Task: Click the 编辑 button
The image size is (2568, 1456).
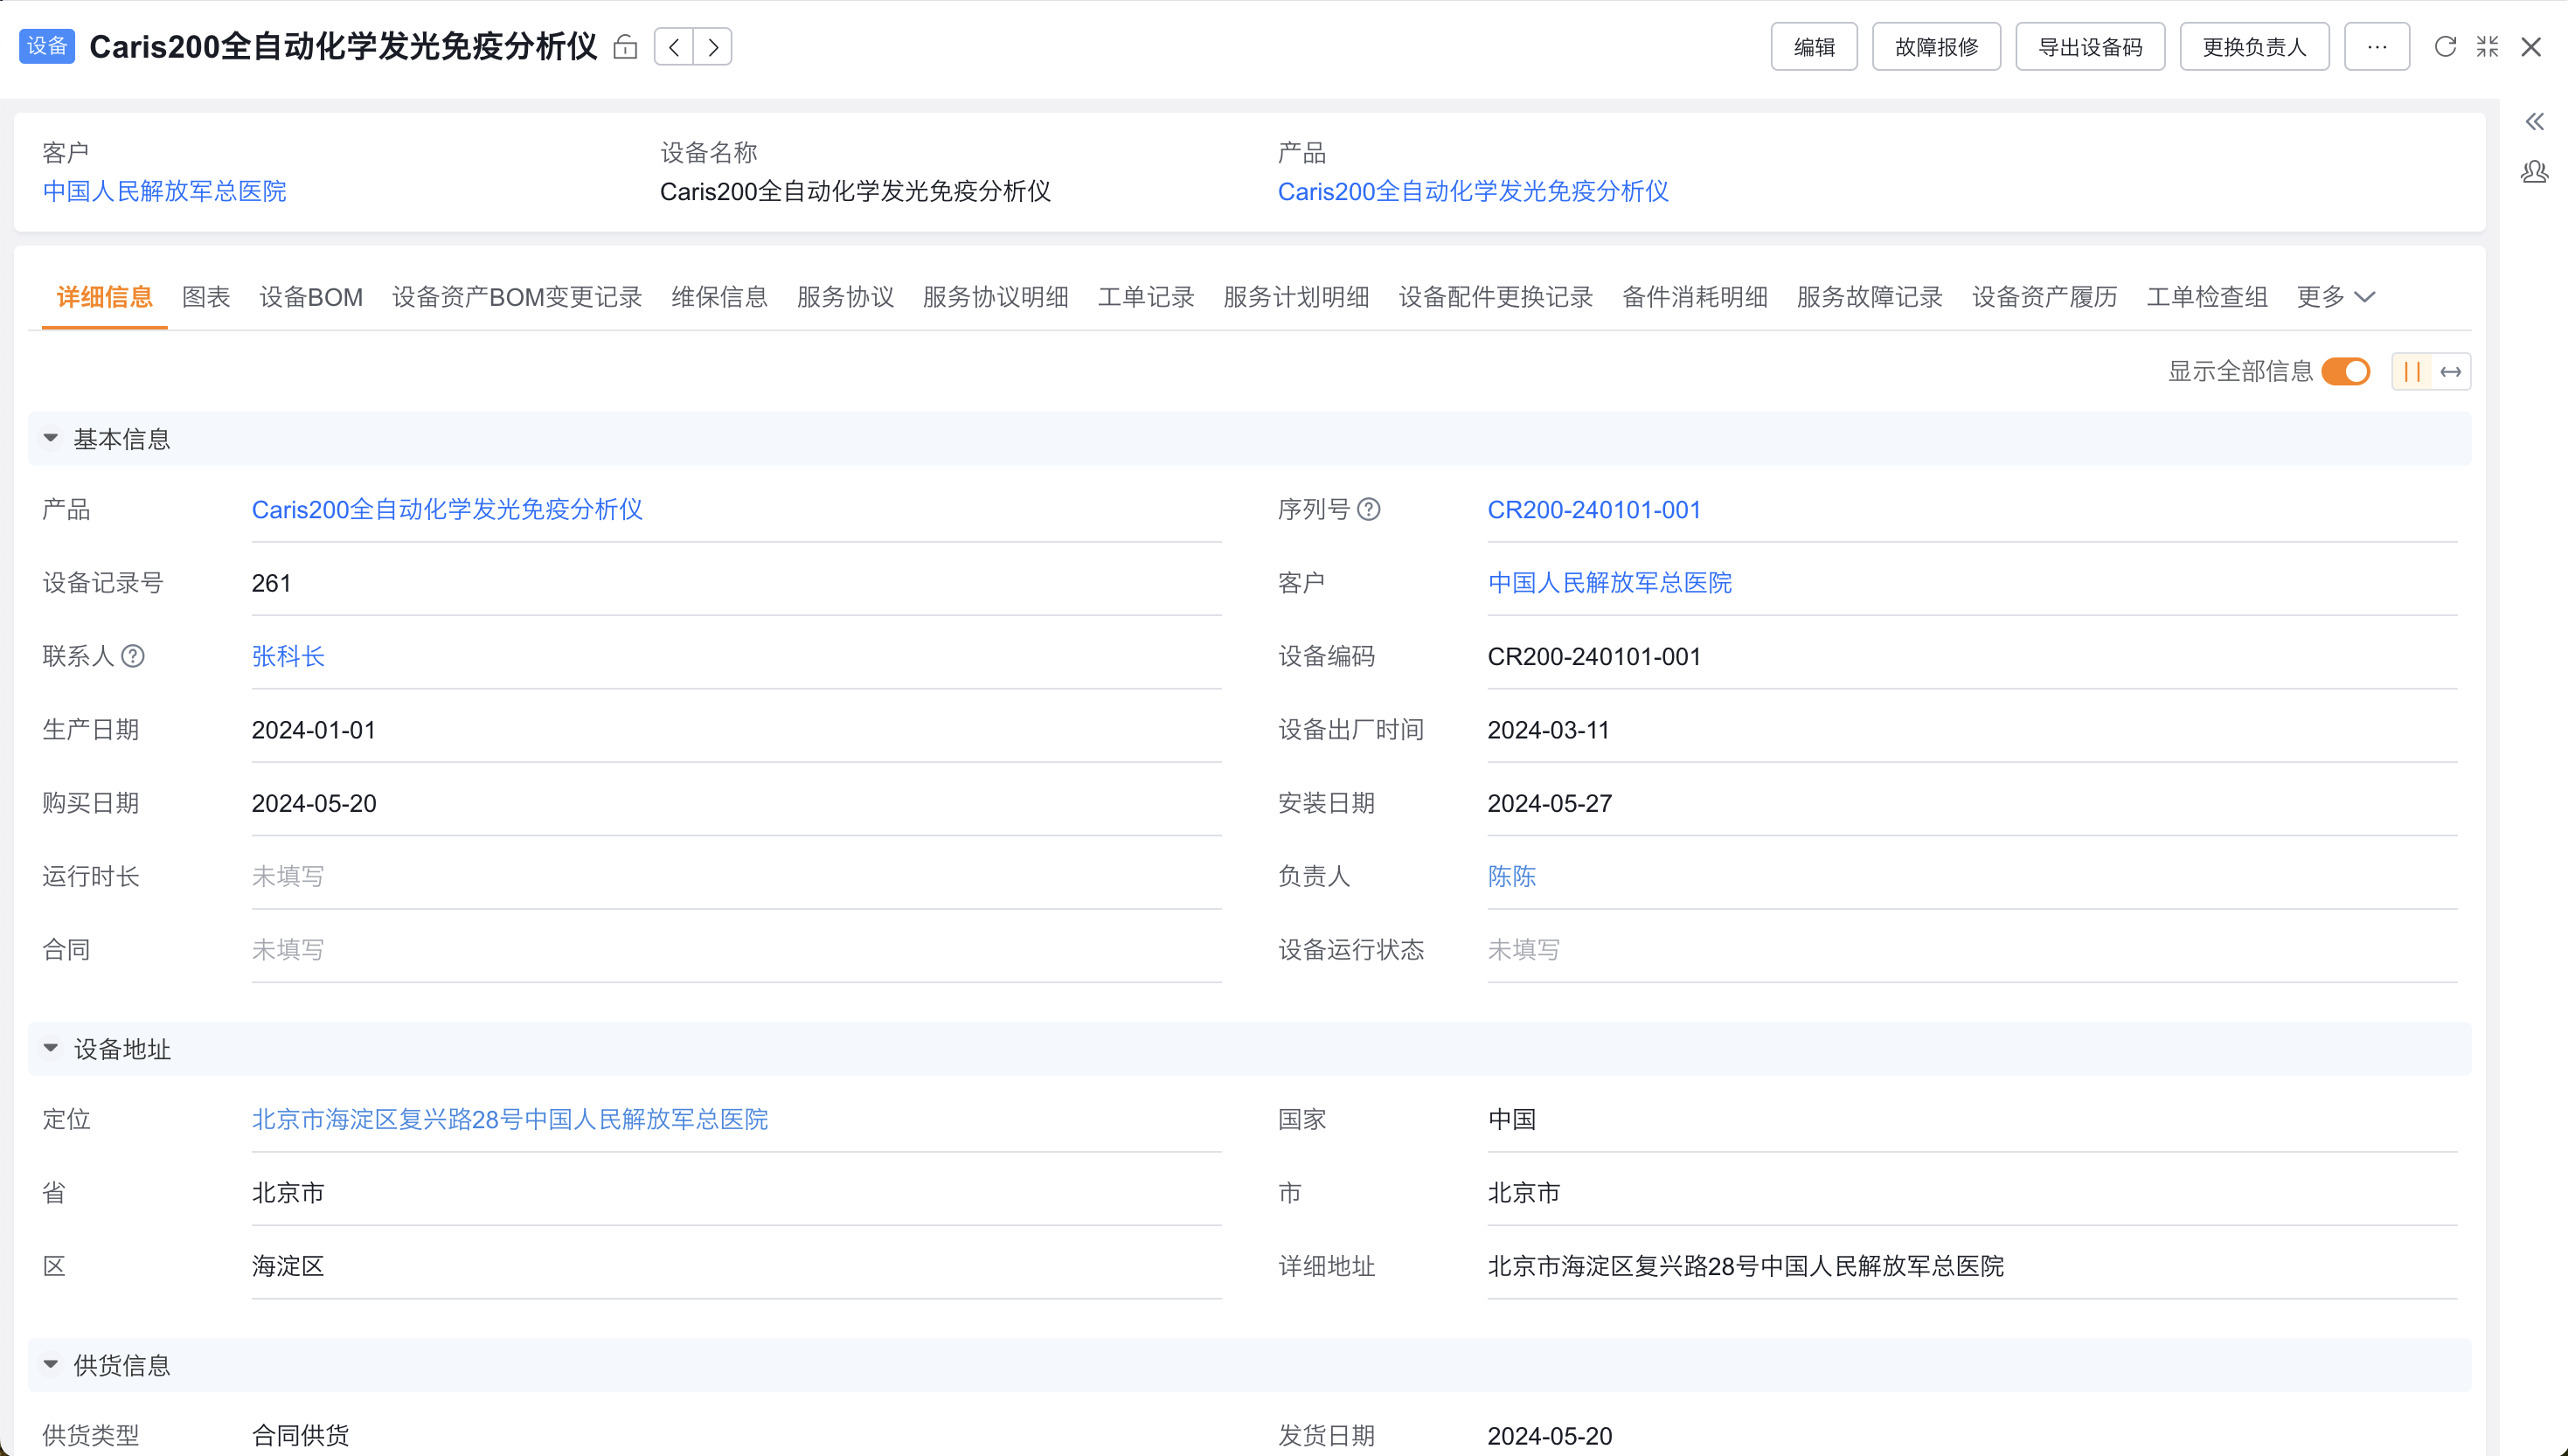Action: [x=1814, y=47]
